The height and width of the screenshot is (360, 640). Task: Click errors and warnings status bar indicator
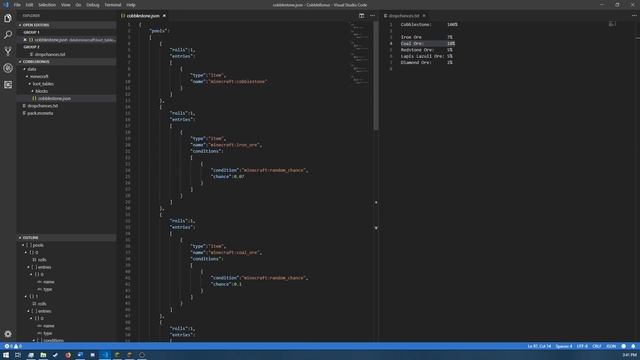pyautogui.click(x=13, y=346)
